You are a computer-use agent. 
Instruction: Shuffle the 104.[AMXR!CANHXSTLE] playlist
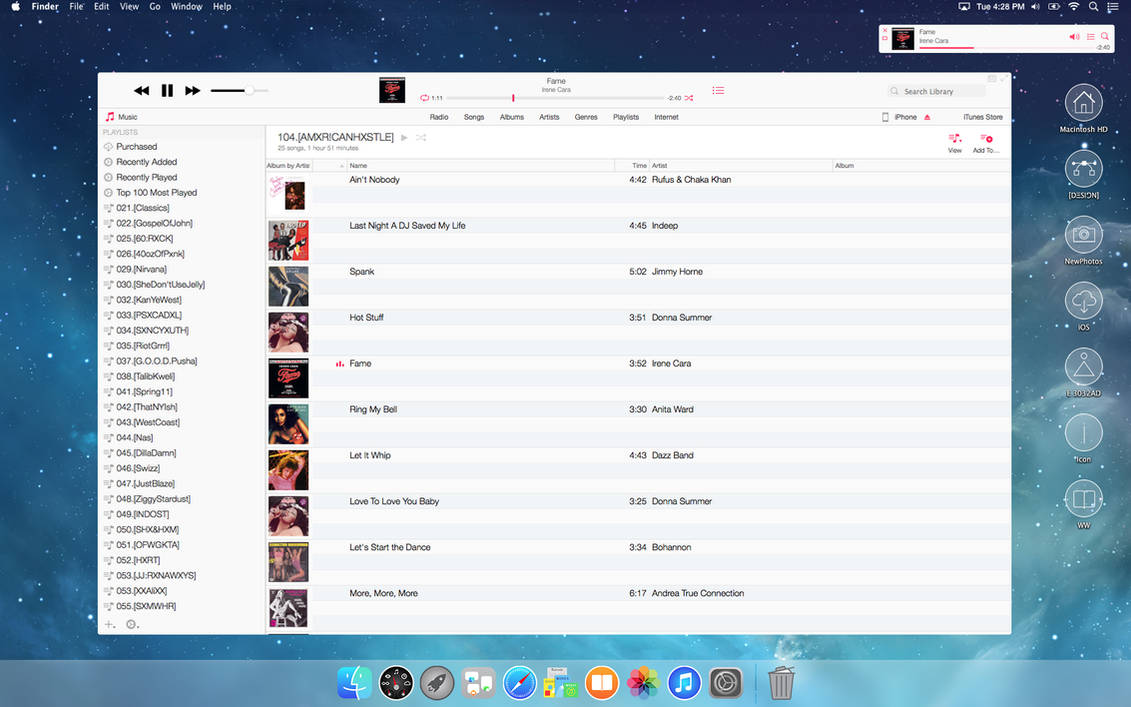421,137
